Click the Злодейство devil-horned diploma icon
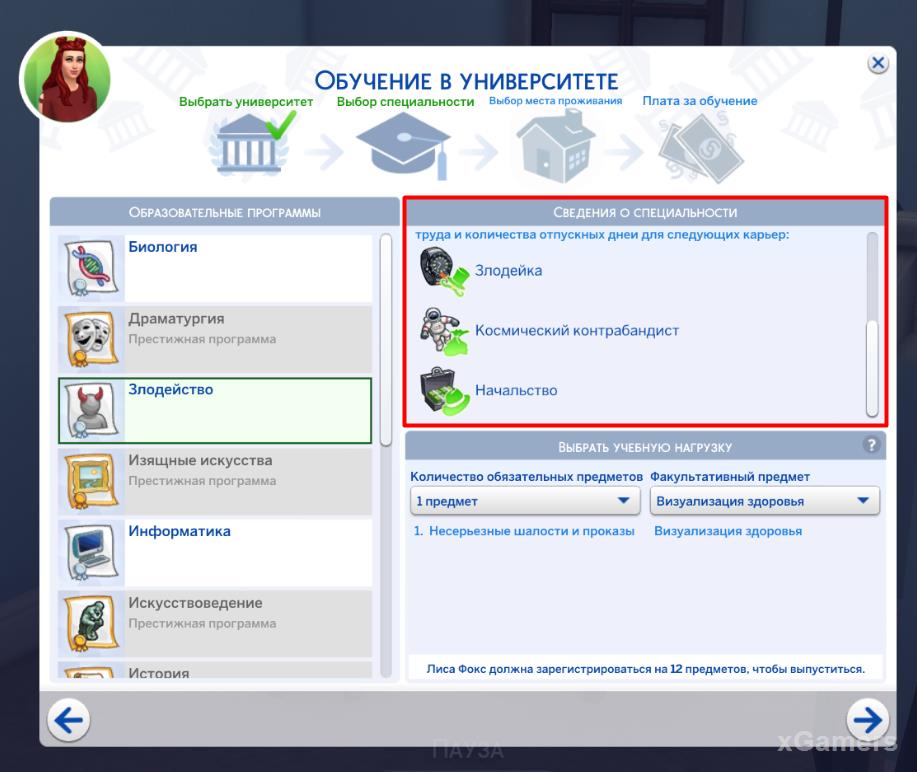Screen dimensions: 917x772 point(91,411)
